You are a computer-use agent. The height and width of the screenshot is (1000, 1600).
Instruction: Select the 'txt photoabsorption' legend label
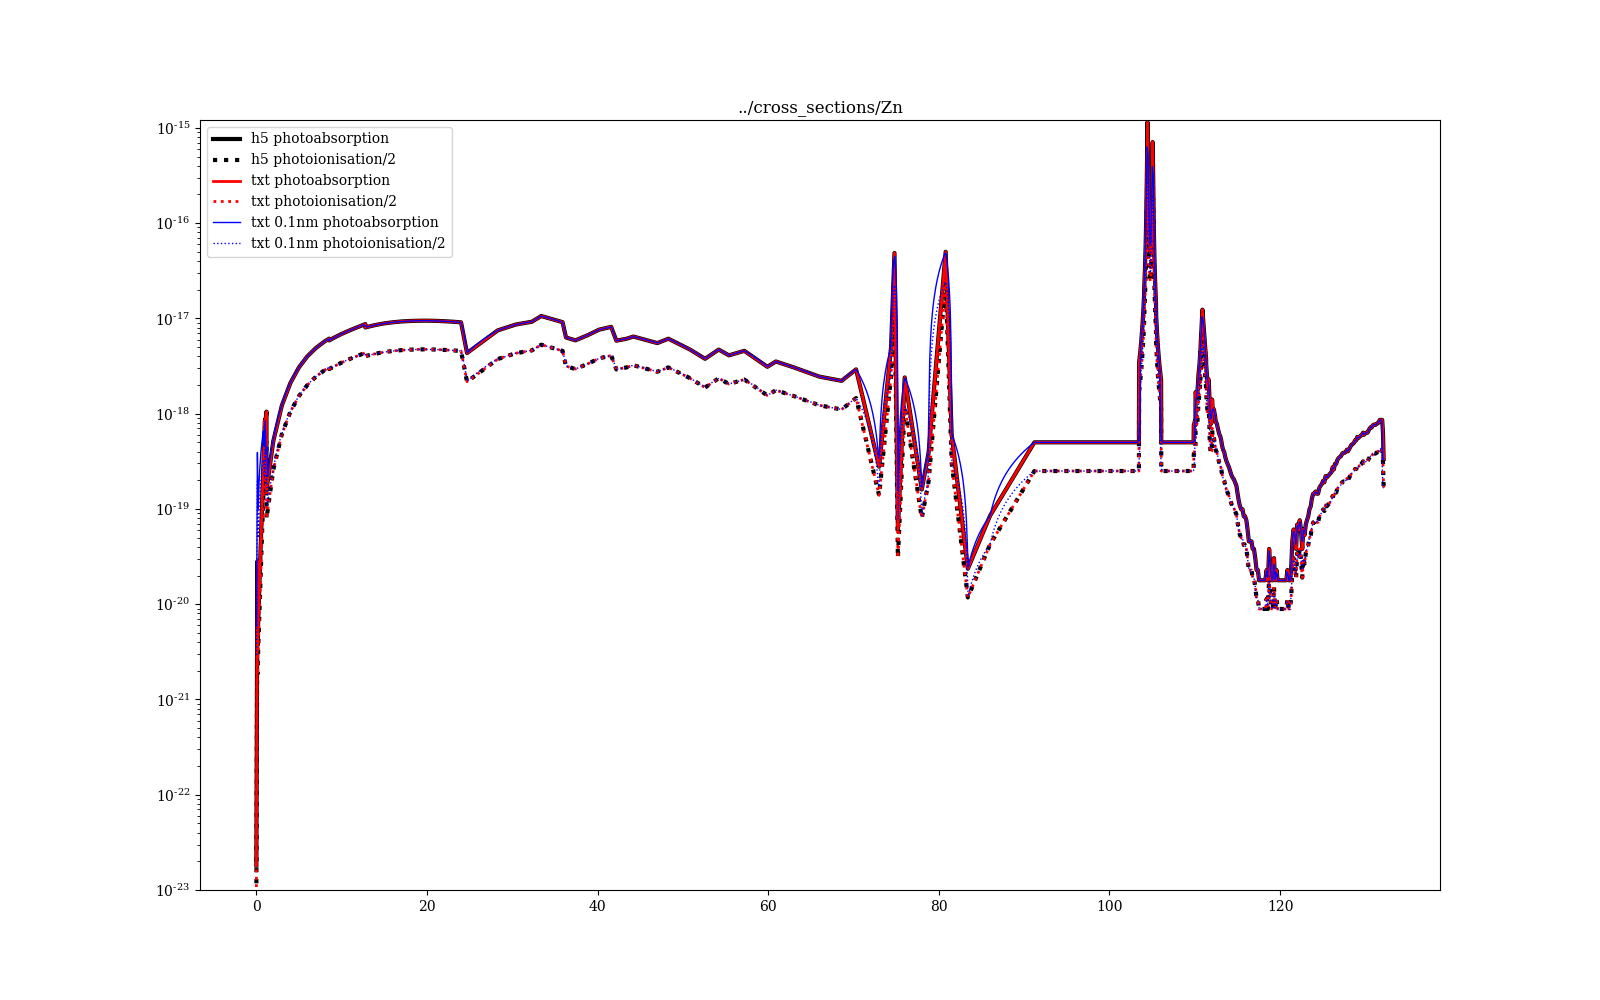pos(320,180)
